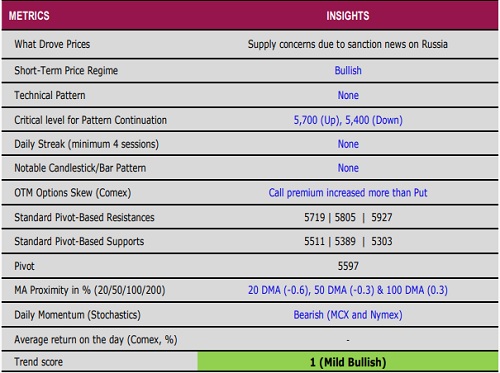Select the Supply concerns sanction news text

click(348, 44)
